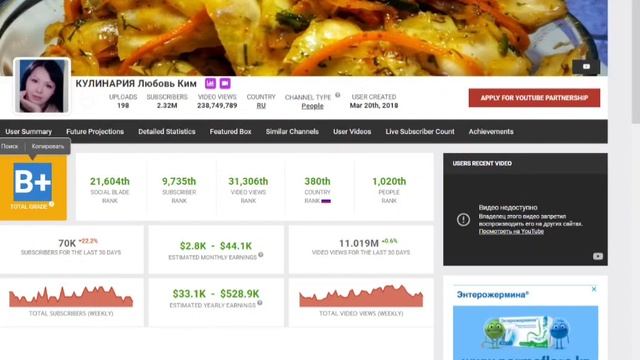Switch to Detailed Statistics tab

click(x=167, y=131)
